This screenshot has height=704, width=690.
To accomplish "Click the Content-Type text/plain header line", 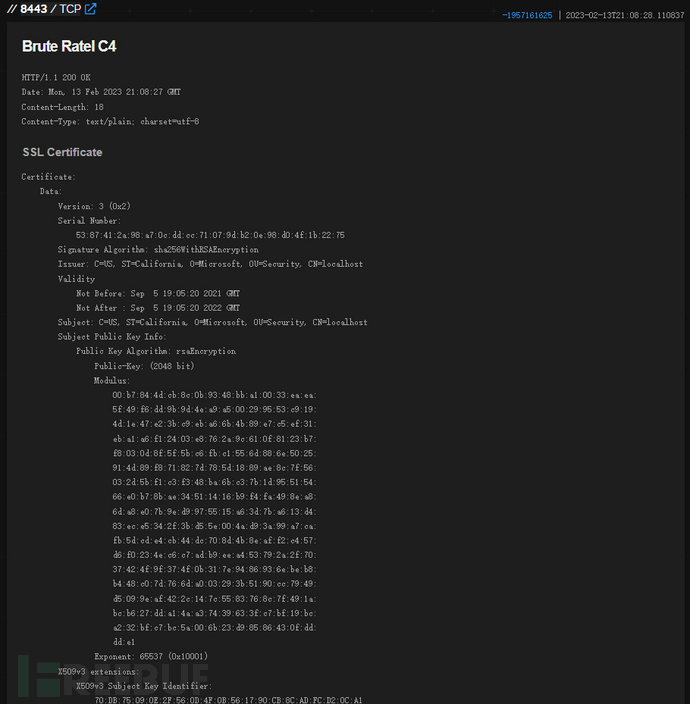I will coord(110,121).
